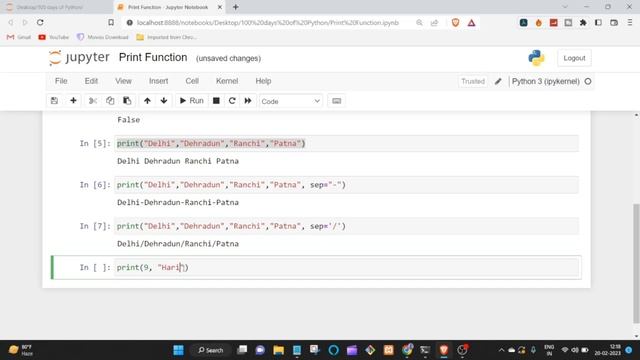Click the unsaved changes status text

point(228,58)
